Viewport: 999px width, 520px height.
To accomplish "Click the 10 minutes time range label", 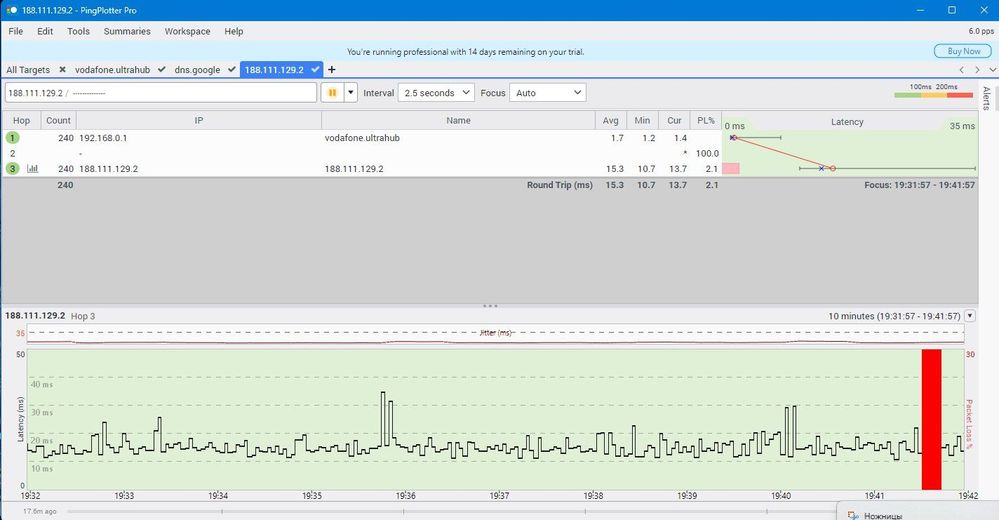I will click(894, 316).
